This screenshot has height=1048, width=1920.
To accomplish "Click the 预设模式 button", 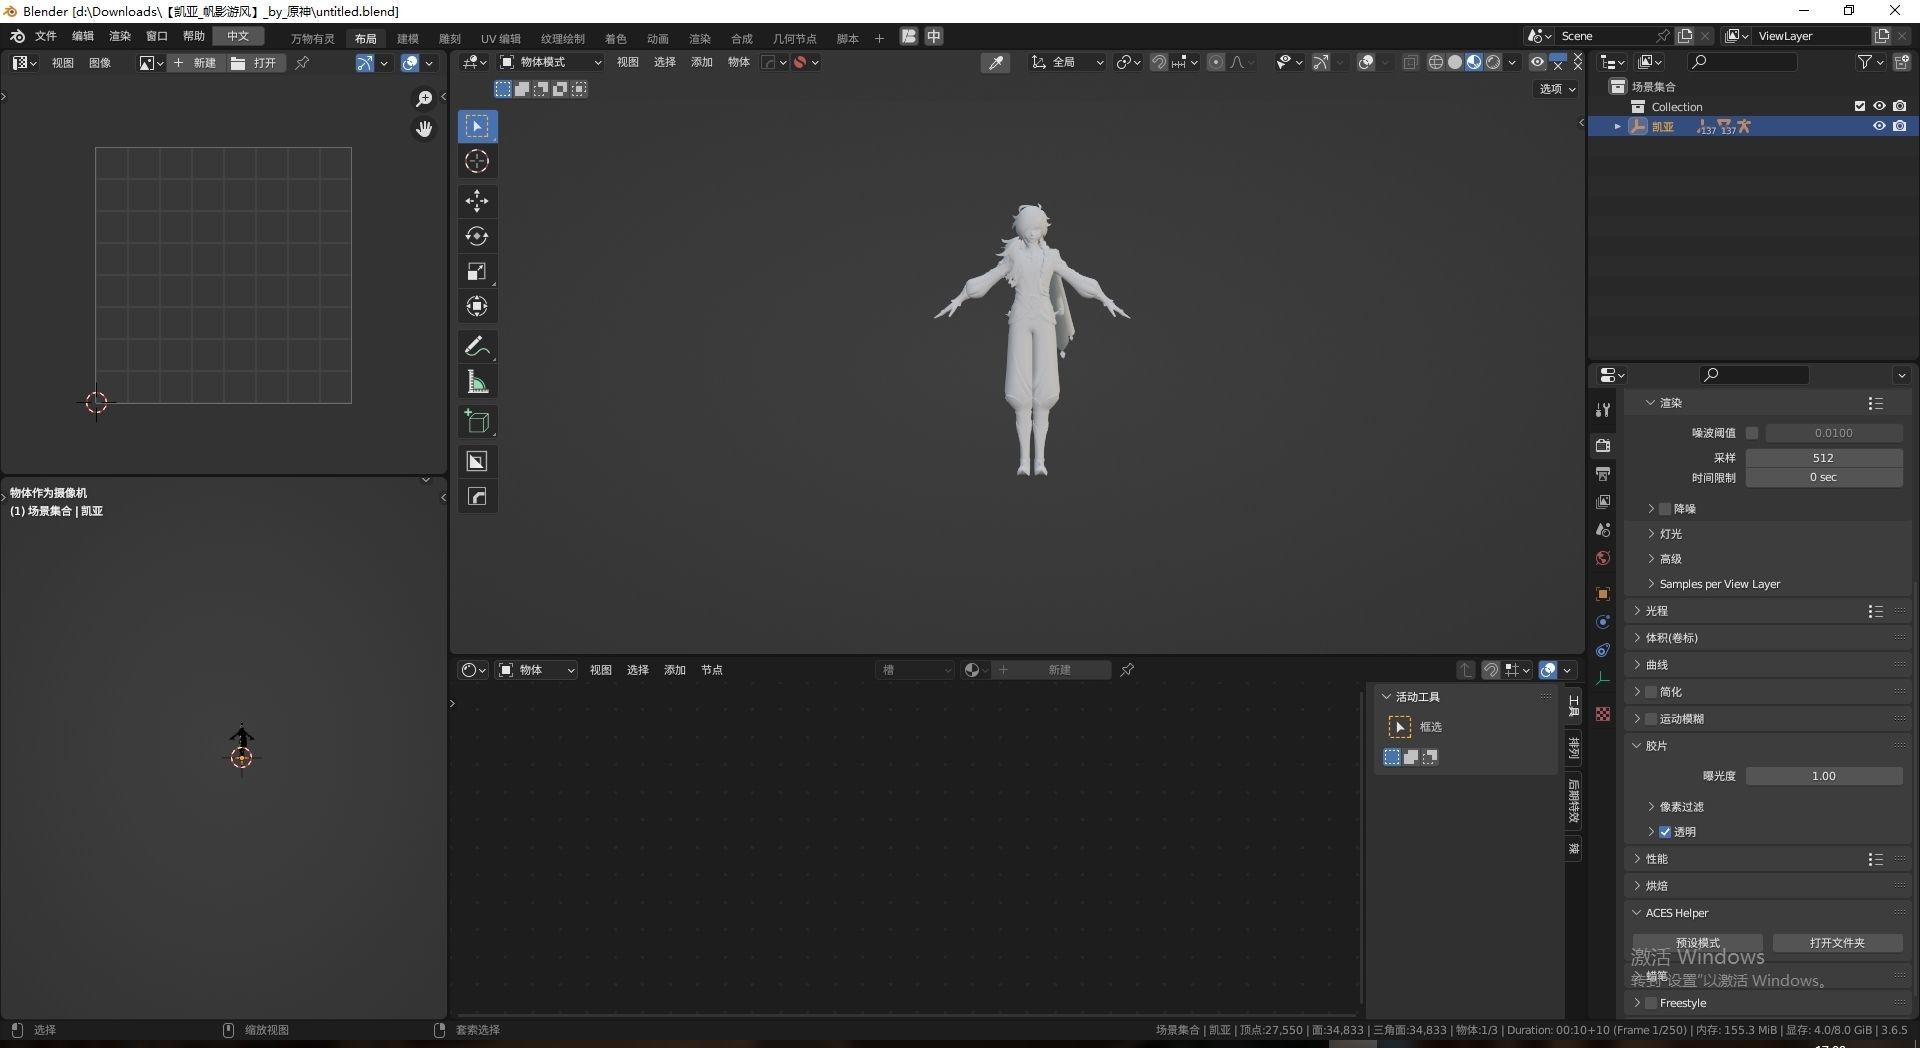I will coord(1698,943).
